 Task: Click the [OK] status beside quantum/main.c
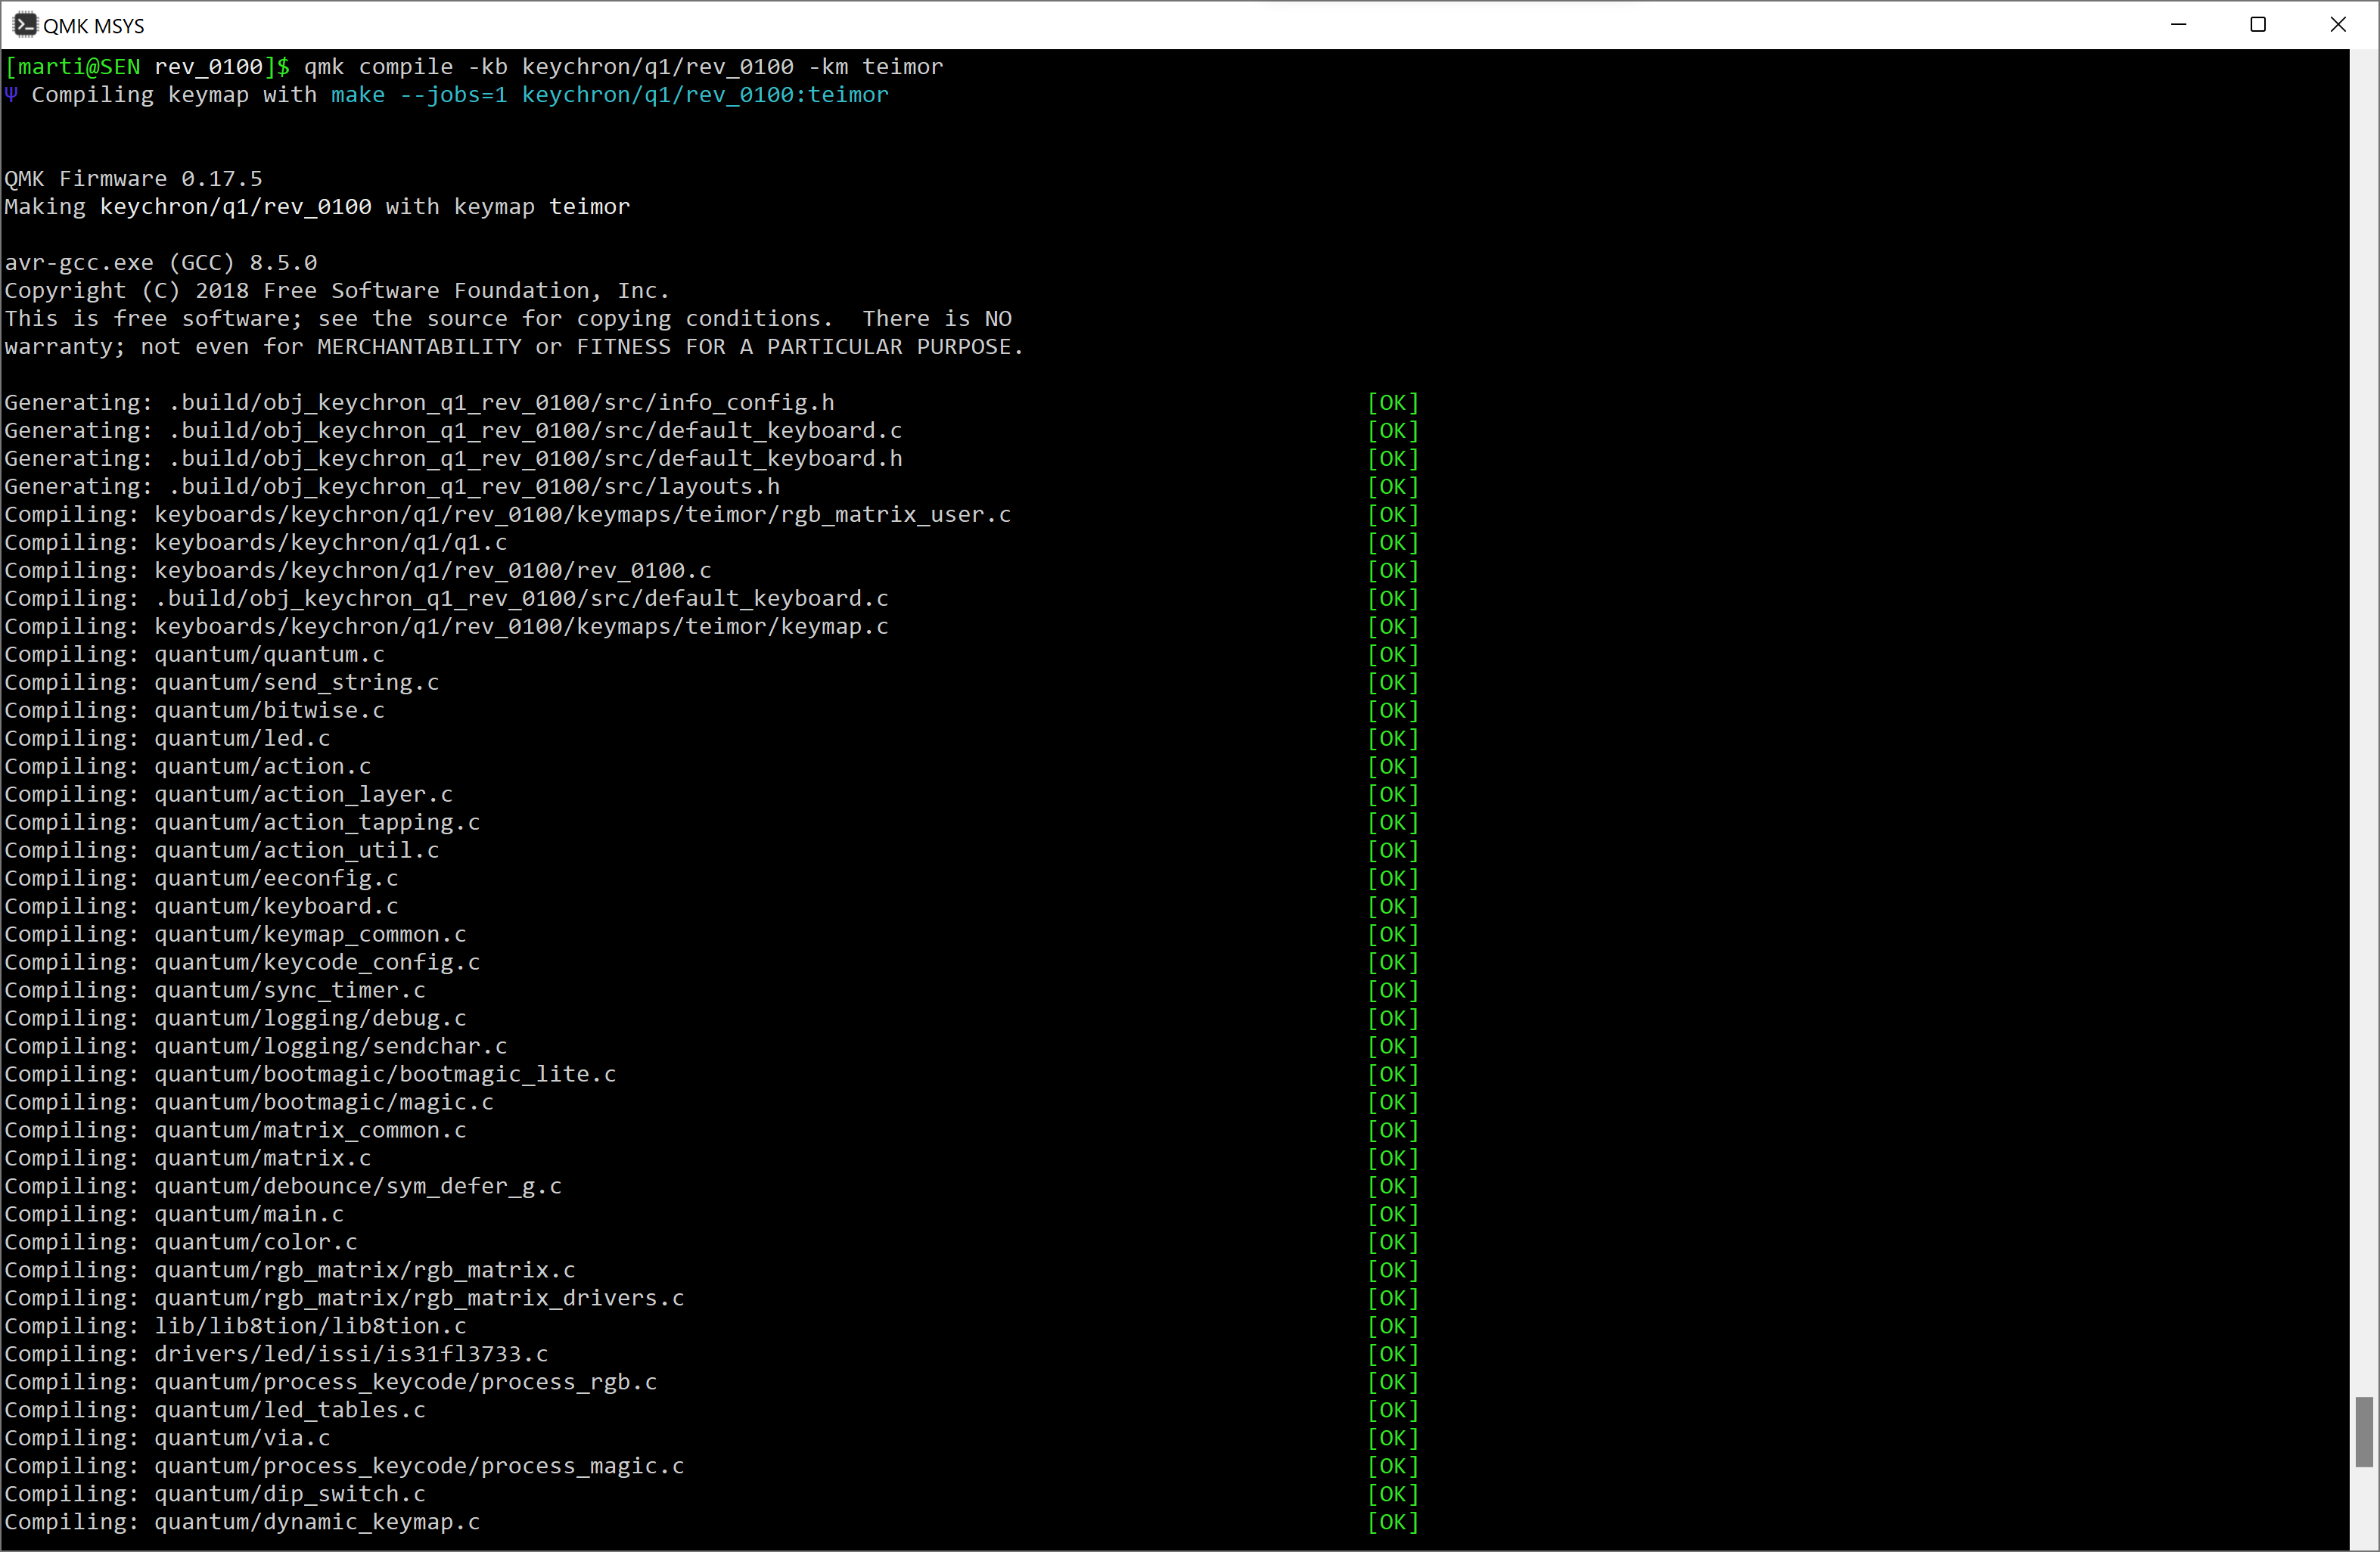(1393, 1215)
